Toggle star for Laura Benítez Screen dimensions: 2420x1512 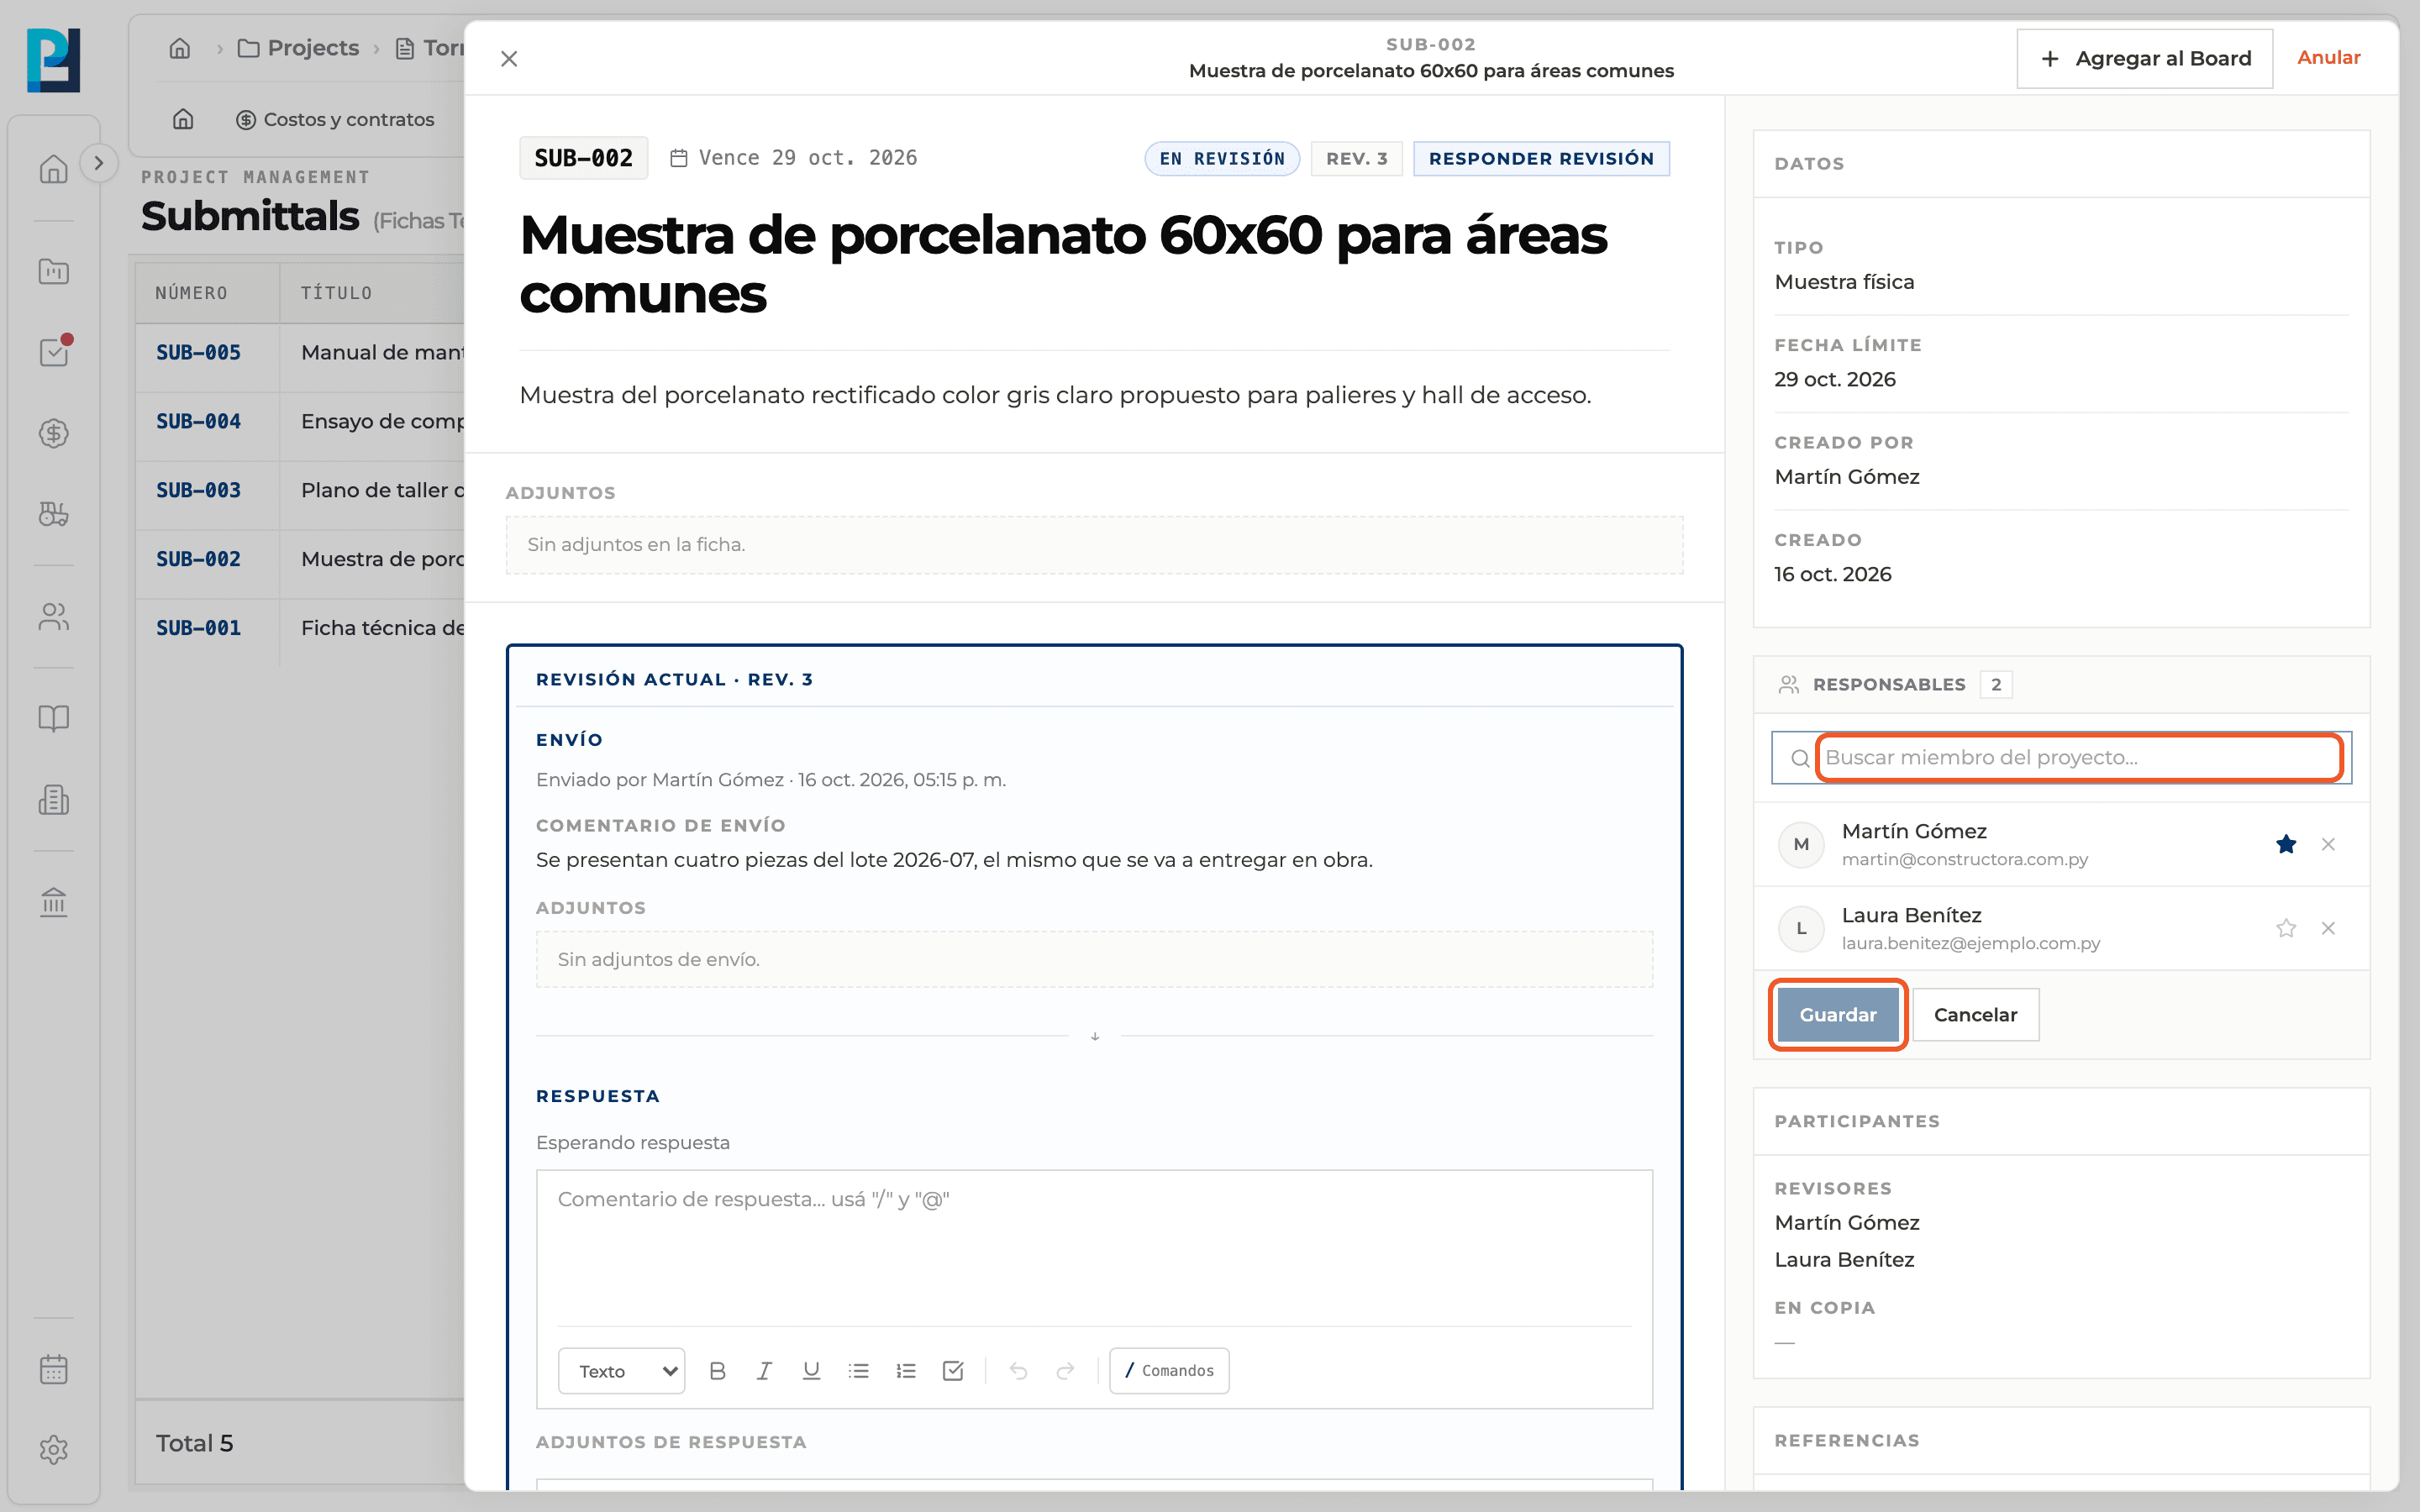click(x=2286, y=928)
